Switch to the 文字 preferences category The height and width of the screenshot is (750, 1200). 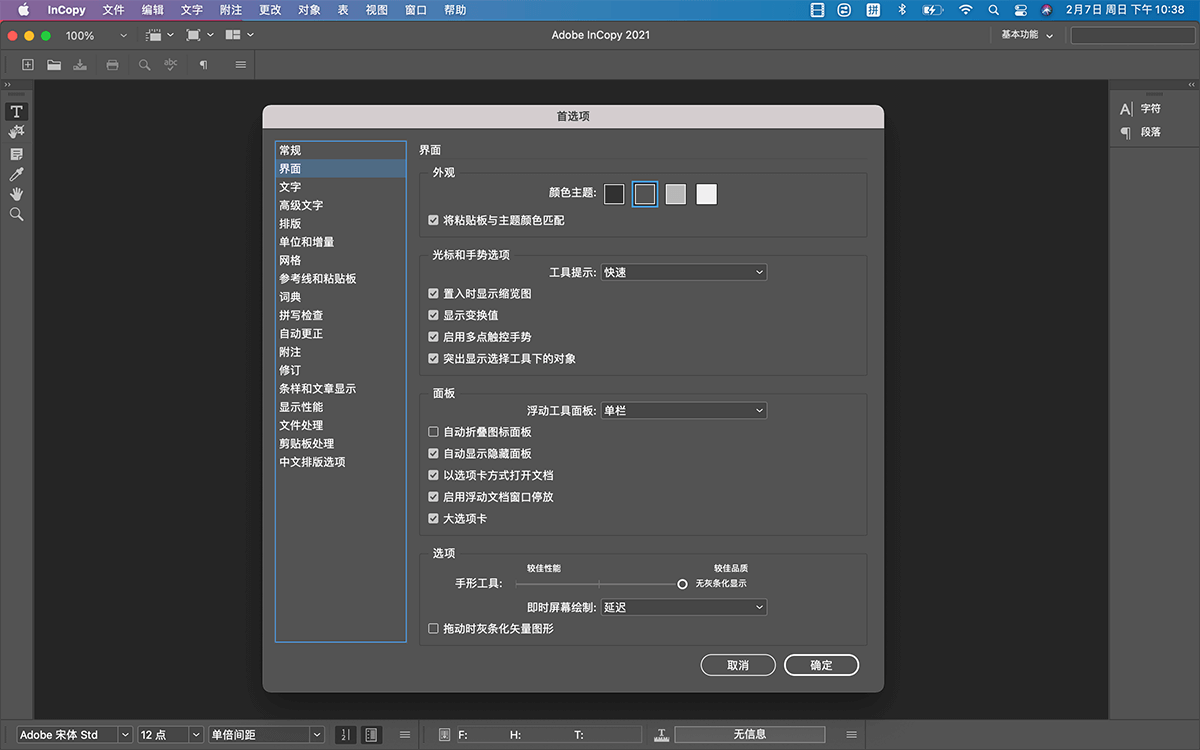point(290,186)
